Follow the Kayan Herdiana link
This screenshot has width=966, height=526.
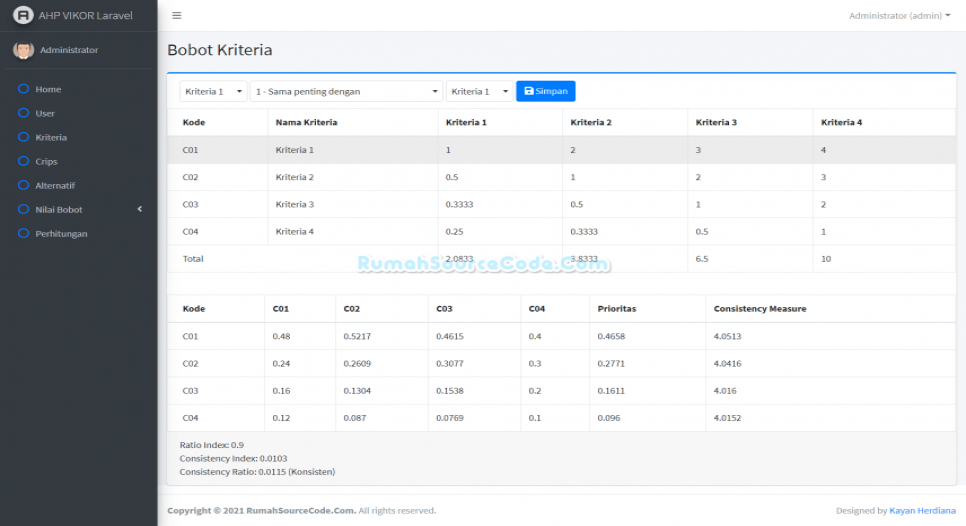[922, 510]
